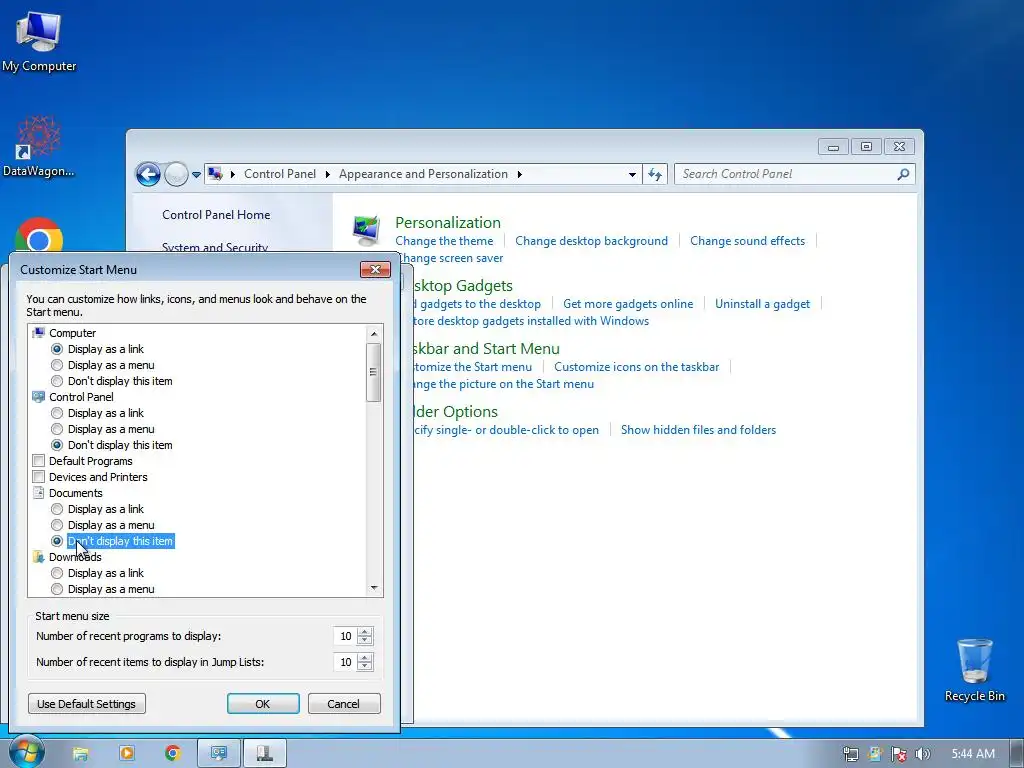The height and width of the screenshot is (768, 1024).
Task: Click the list scroll down arrow
Action: [374, 588]
